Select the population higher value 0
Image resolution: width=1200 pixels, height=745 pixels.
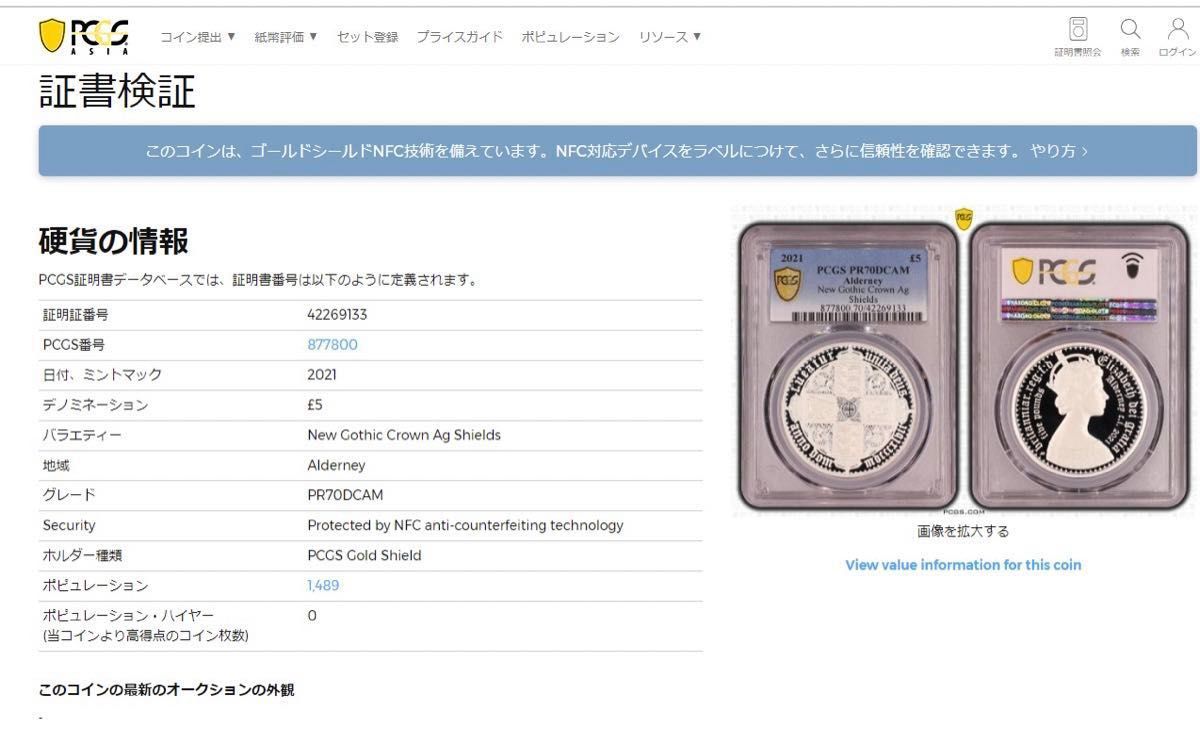point(312,615)
